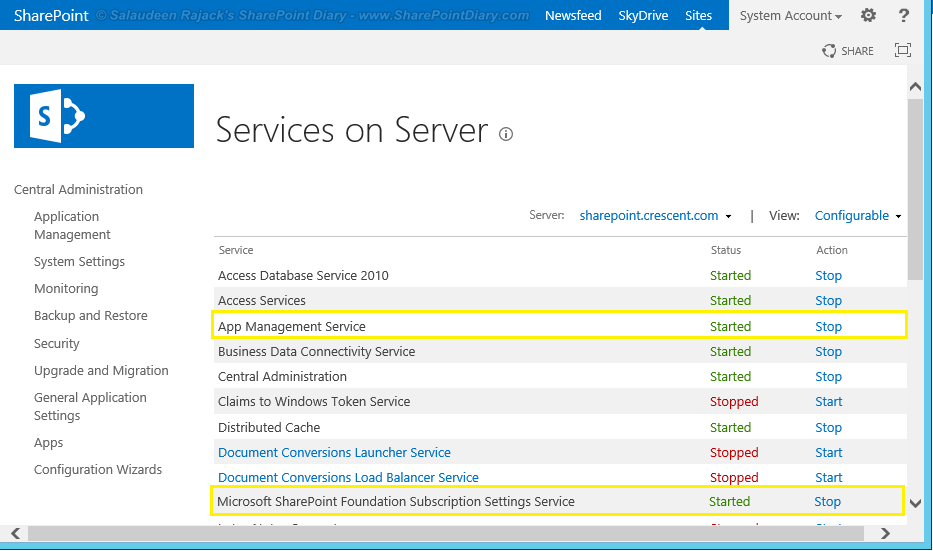Open General Application Settings section
The height and width of the screenshot is (551, 933).
(x=90, y=406)
